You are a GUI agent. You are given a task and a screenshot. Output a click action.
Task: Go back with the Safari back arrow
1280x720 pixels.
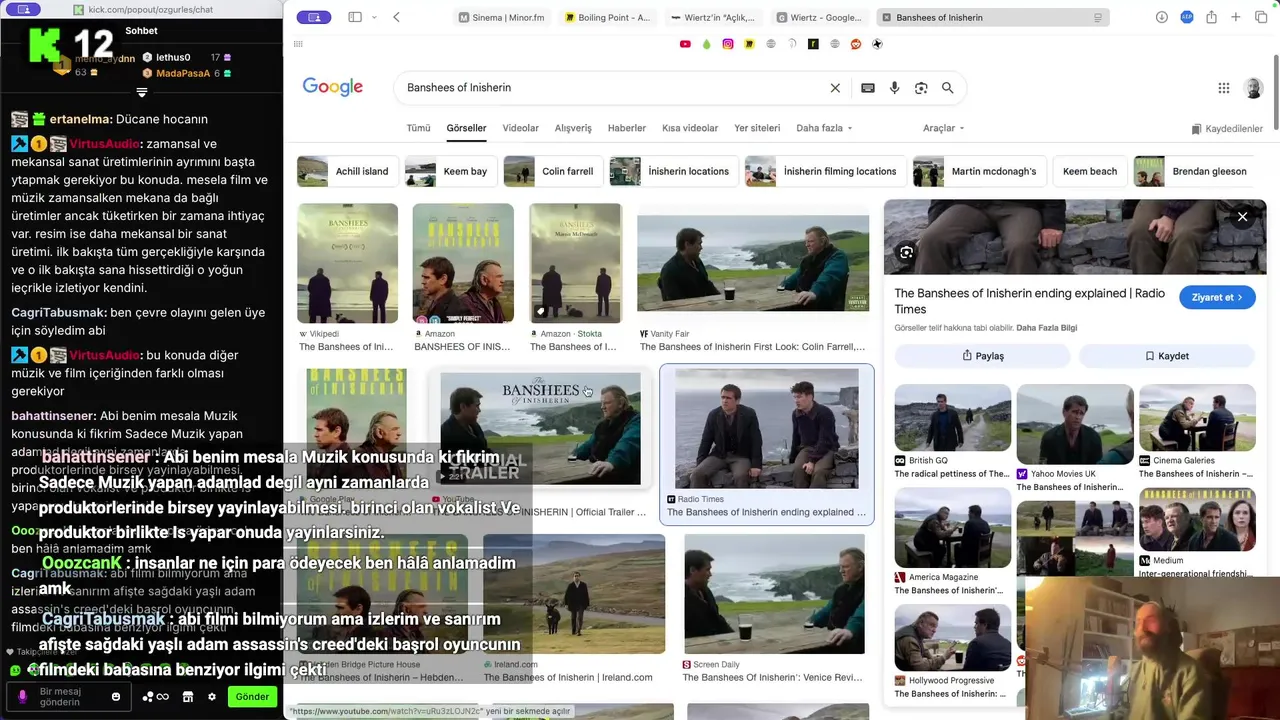(x=396, y=17)
